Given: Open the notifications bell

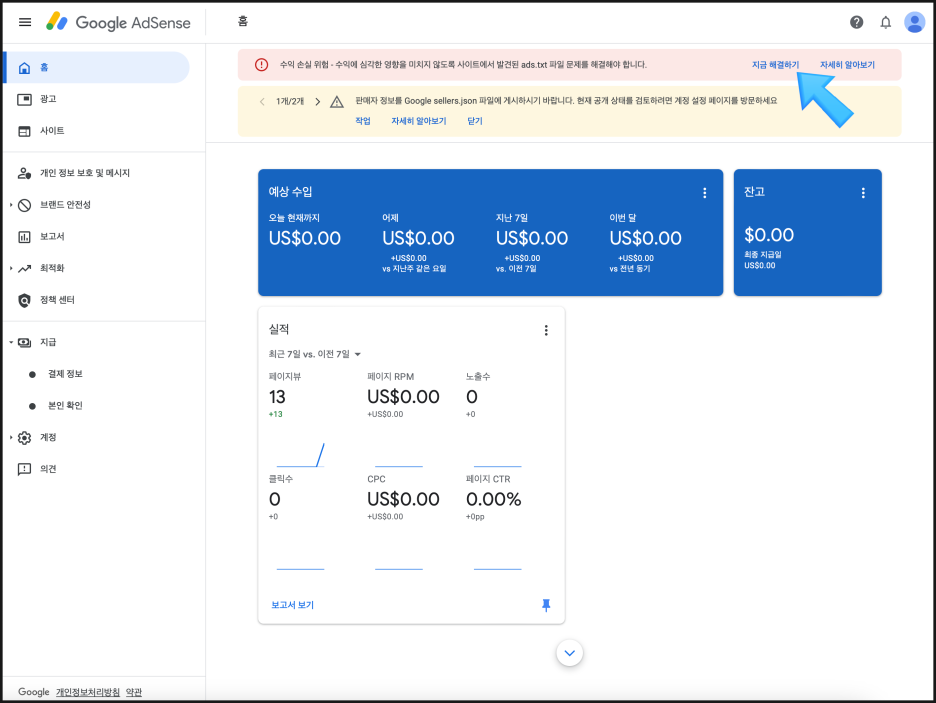Looking at the screenshot, I should coord(886,22).
